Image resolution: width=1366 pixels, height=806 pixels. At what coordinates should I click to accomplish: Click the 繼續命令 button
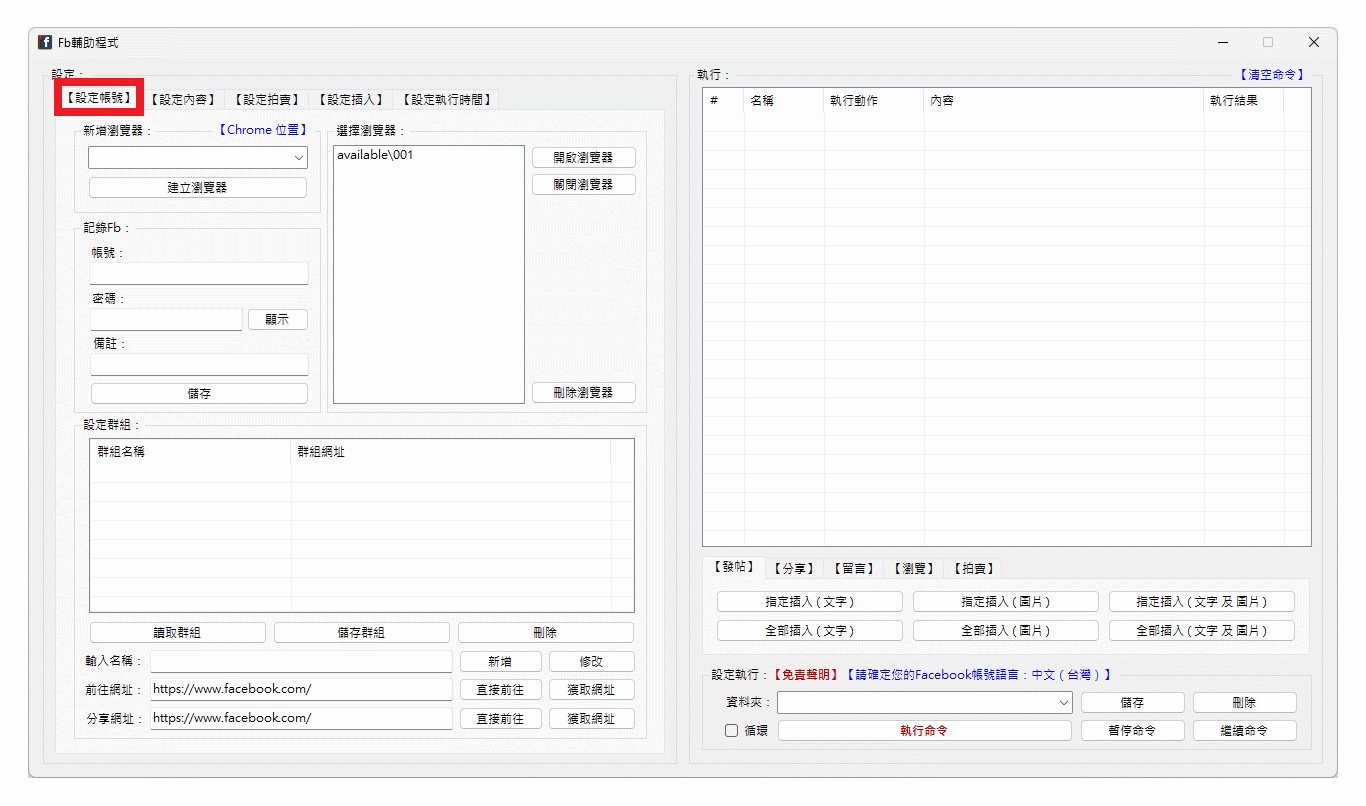(x=1245, y=731)
